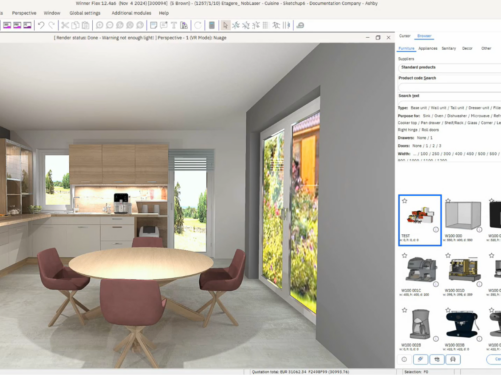Screen dimensions: 501x375
Task: Filter by Pan drawer purpose
Action: pos(430,123)
